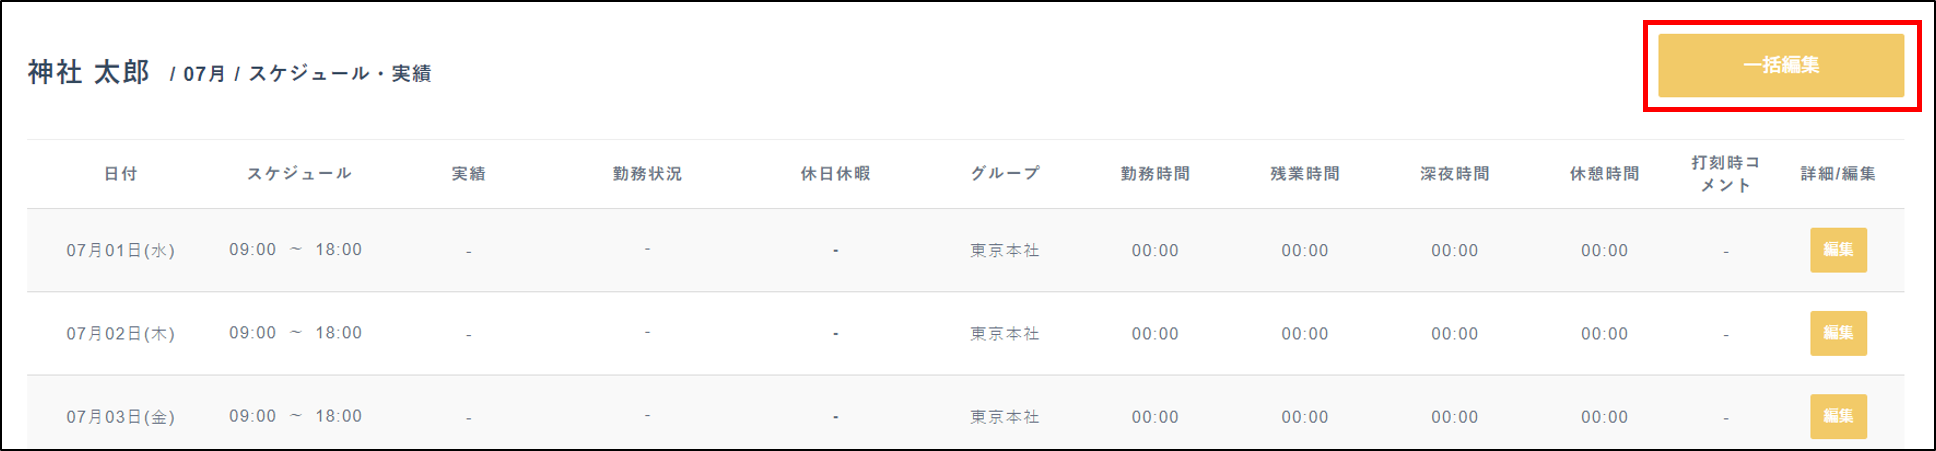Click the 勤務時間 value for 07月03日

pos(1155,417)
